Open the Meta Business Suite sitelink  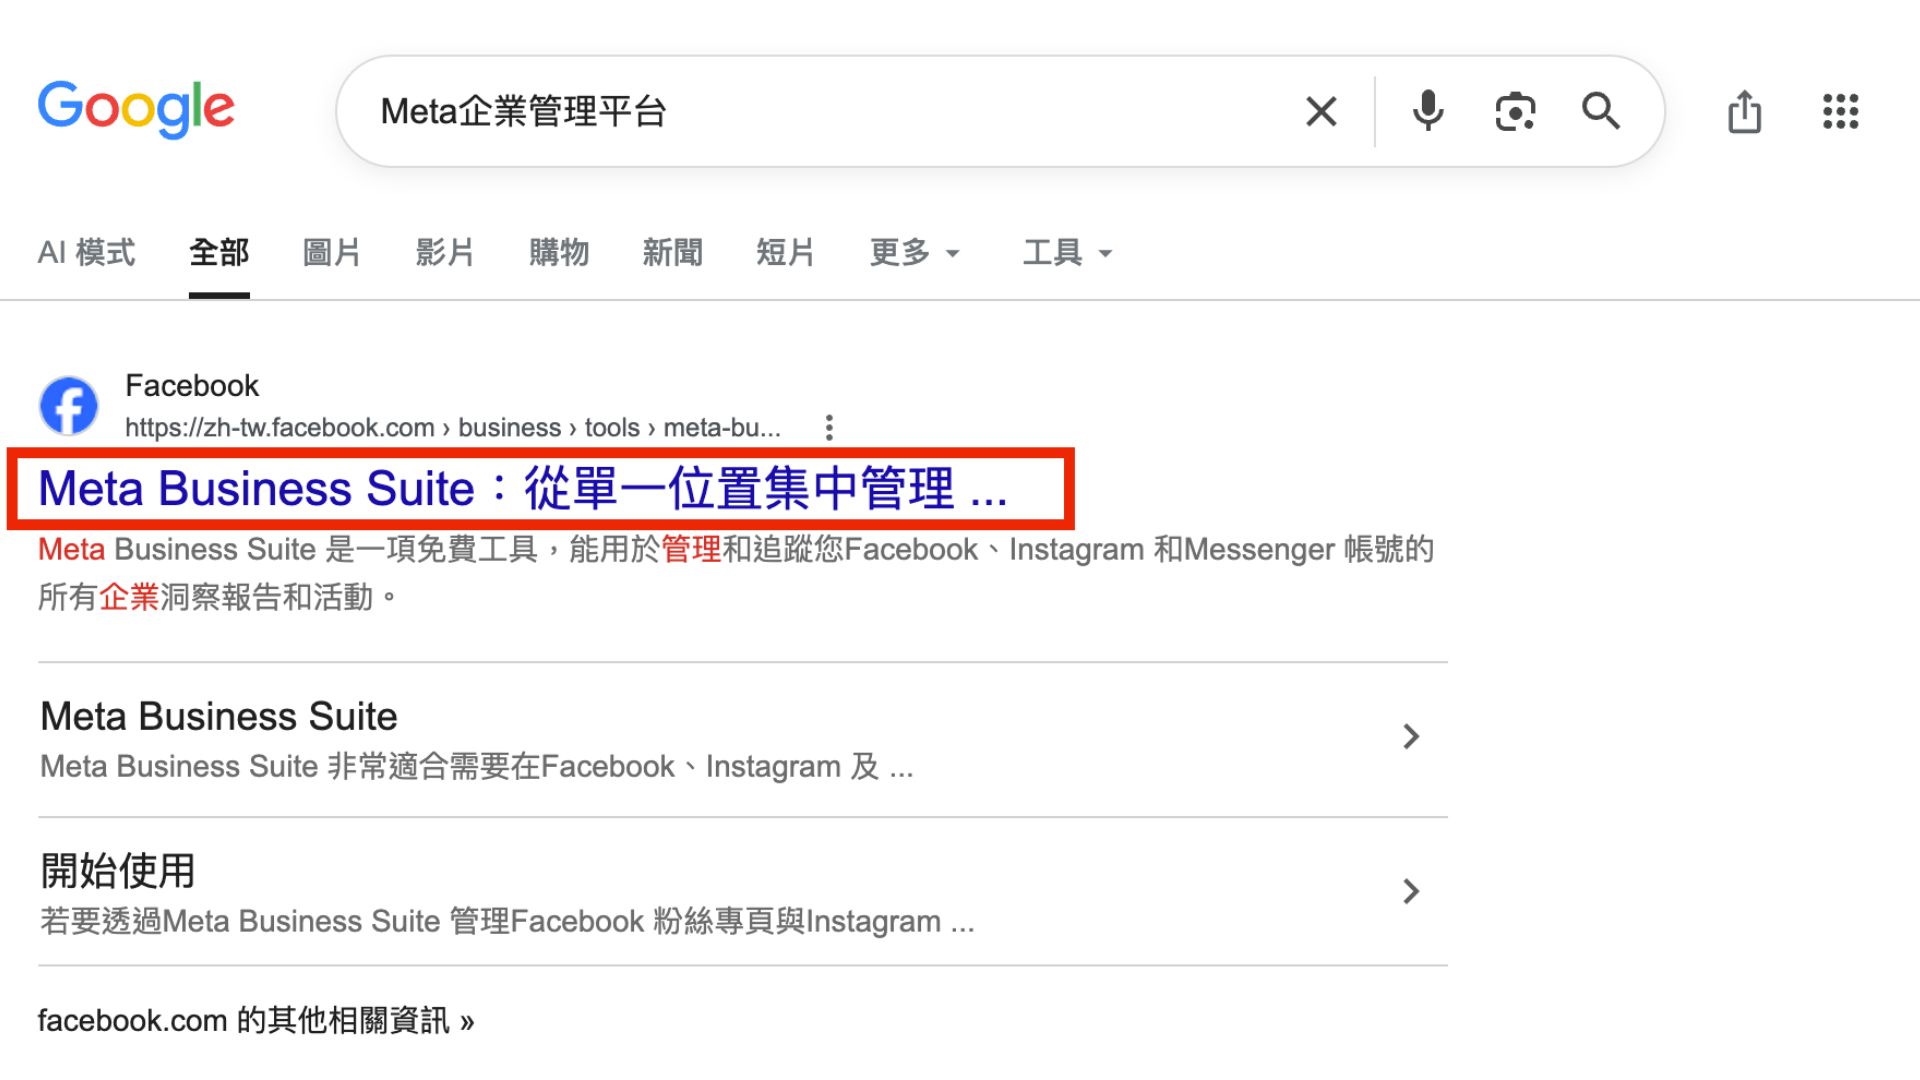click(x=219, y=717)
